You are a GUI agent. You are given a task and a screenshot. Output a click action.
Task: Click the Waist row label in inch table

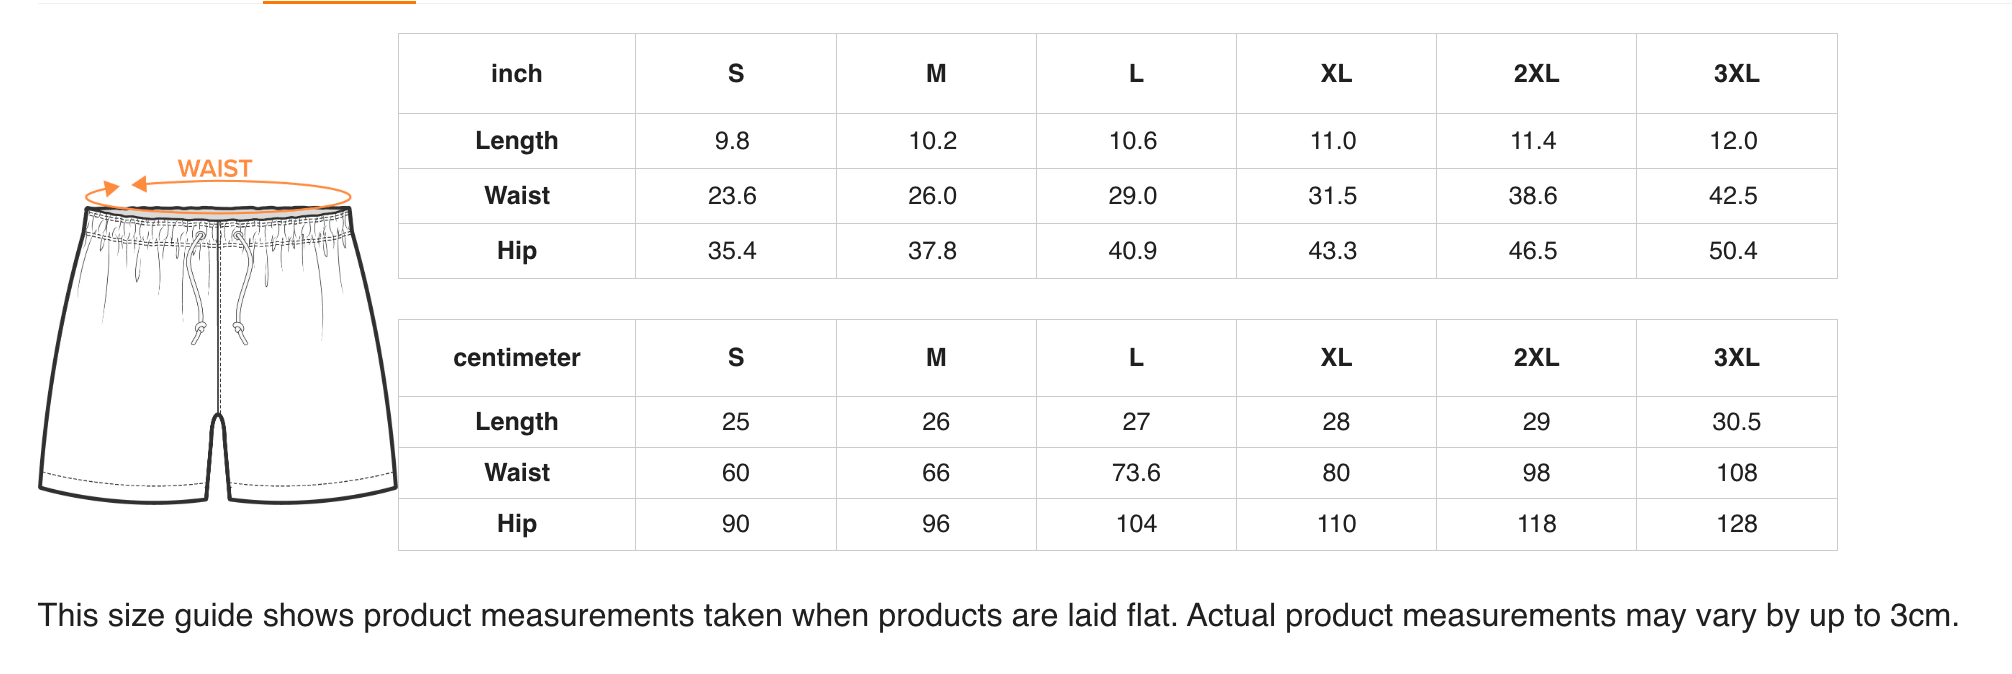point(517,196)
